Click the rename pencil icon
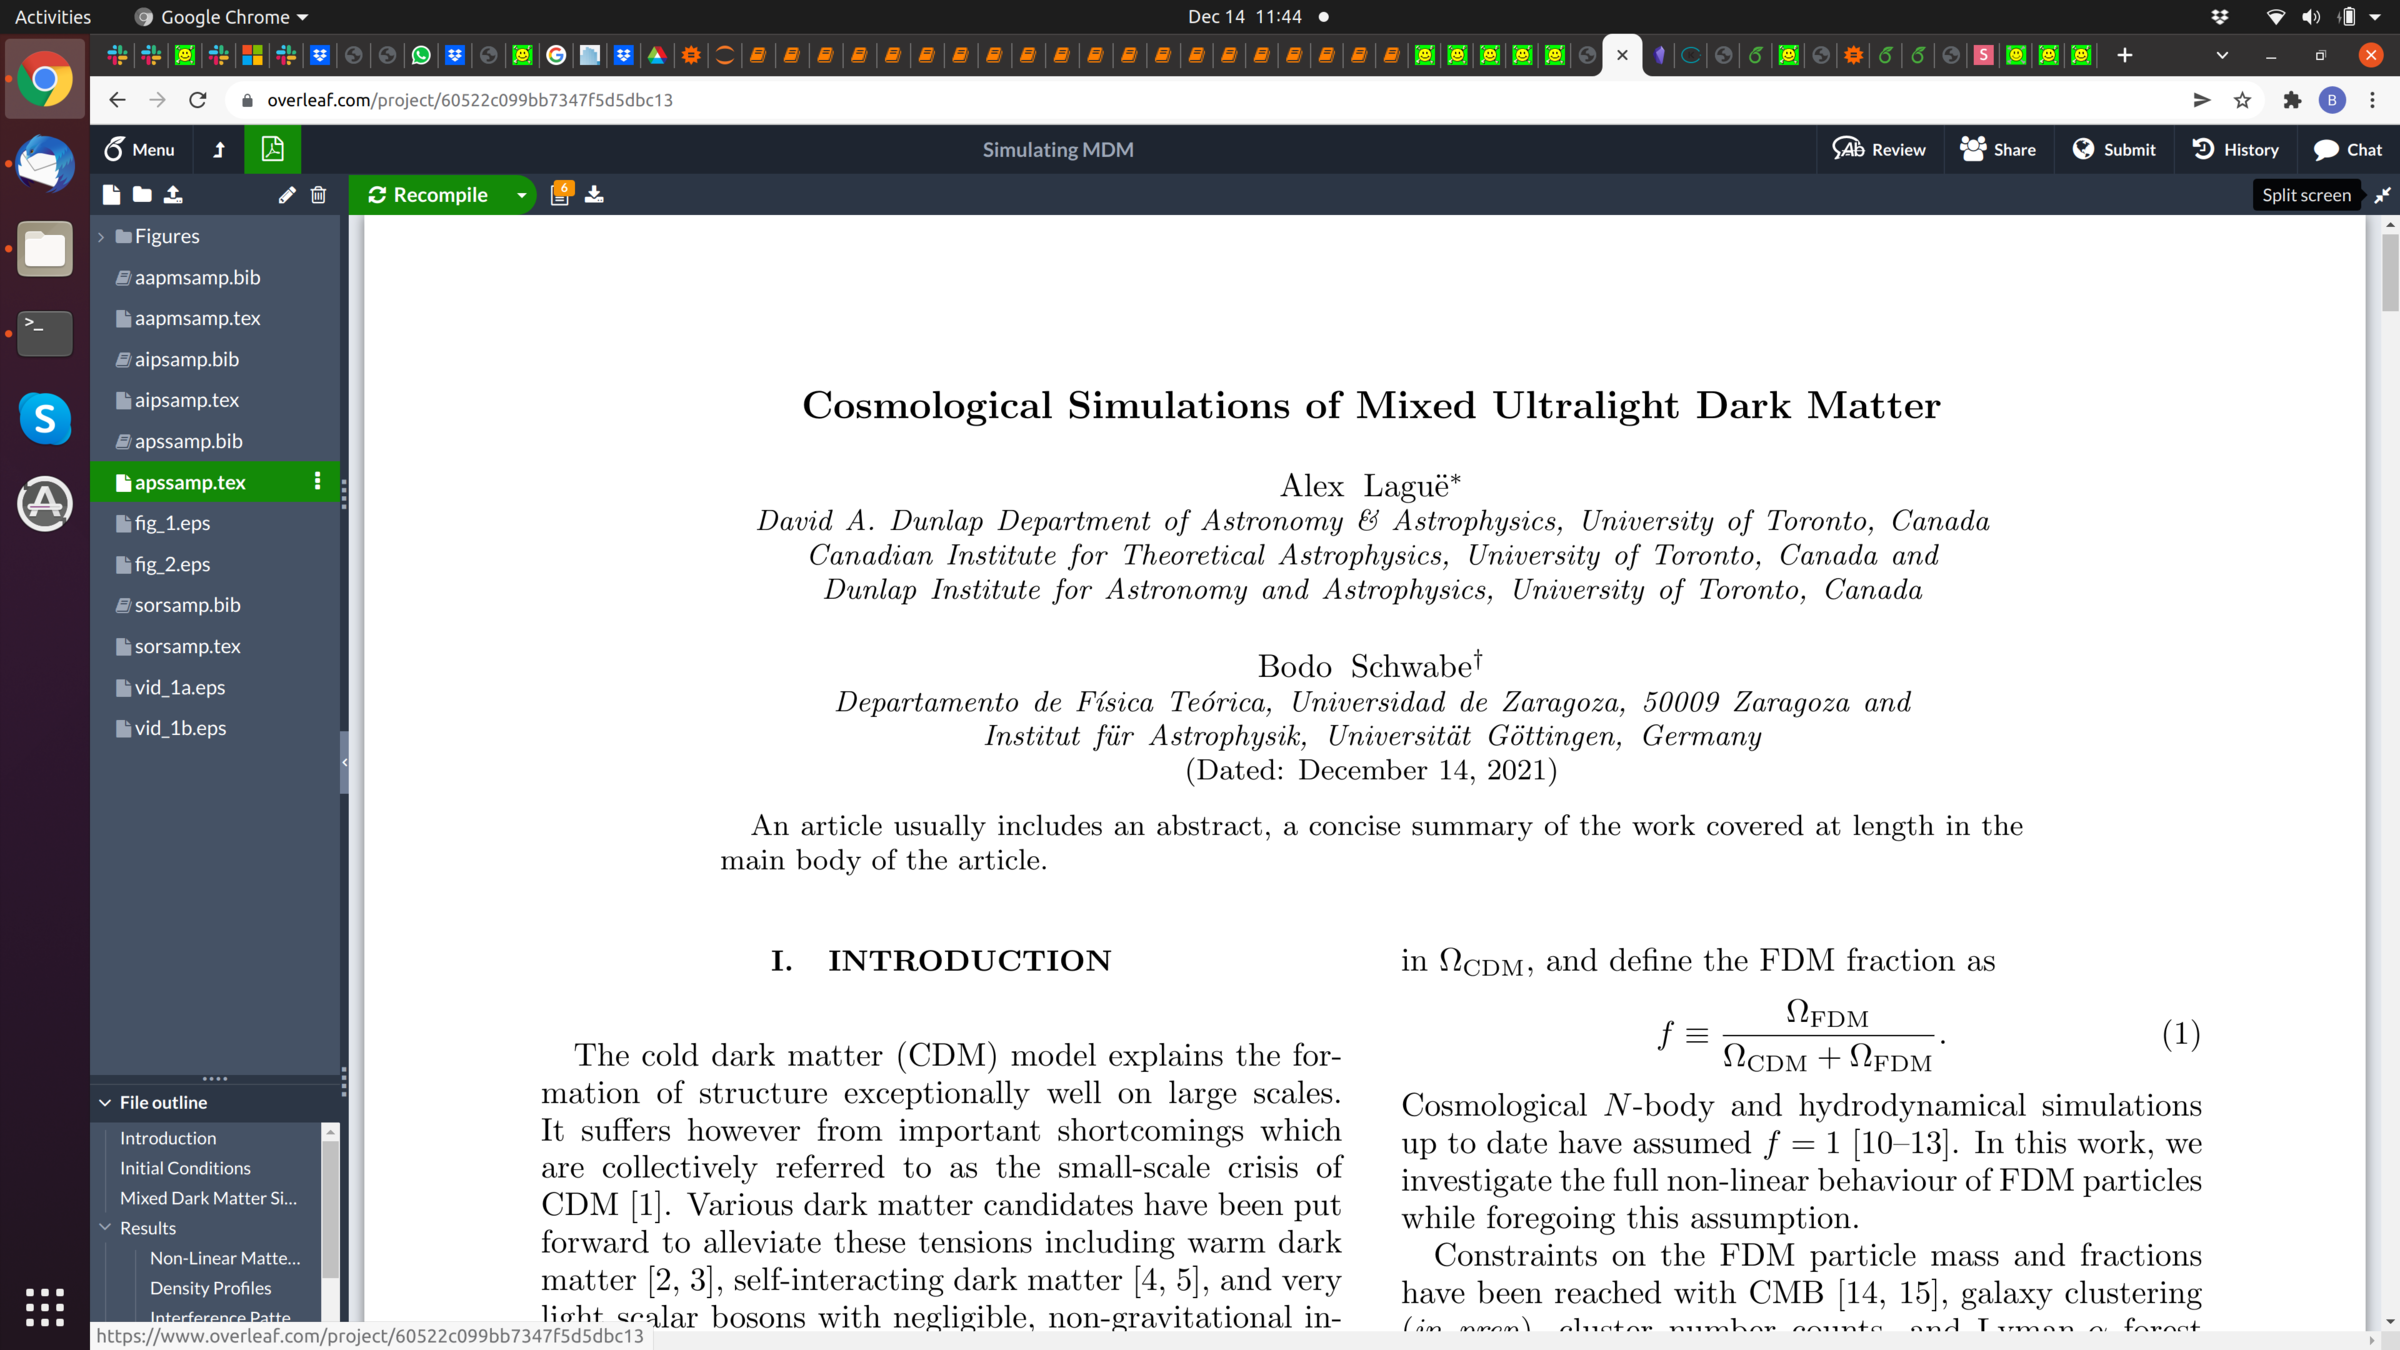2400x1350 pixels. 287,195
